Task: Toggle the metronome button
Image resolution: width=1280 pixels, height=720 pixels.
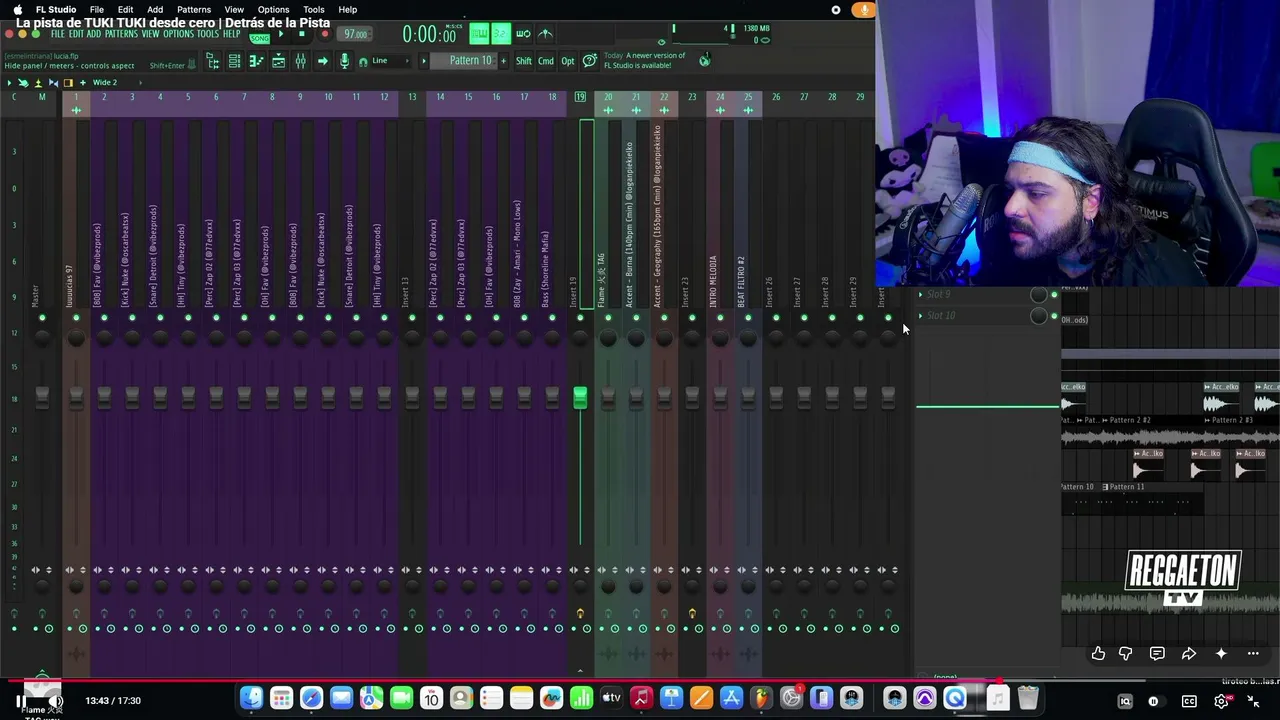Action: [x=545, y=34]
